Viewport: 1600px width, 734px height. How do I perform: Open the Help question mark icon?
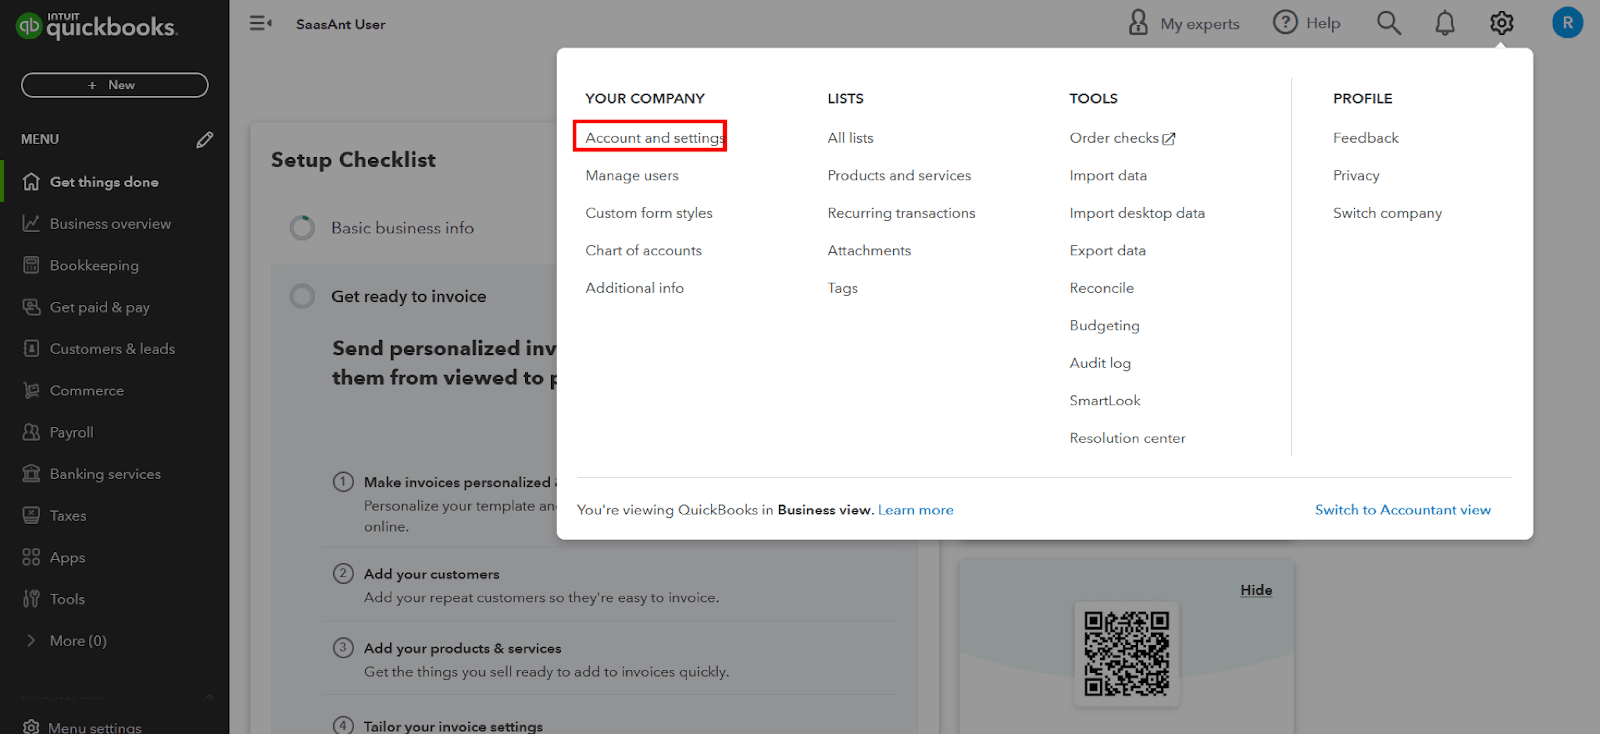coord(1285,22)
